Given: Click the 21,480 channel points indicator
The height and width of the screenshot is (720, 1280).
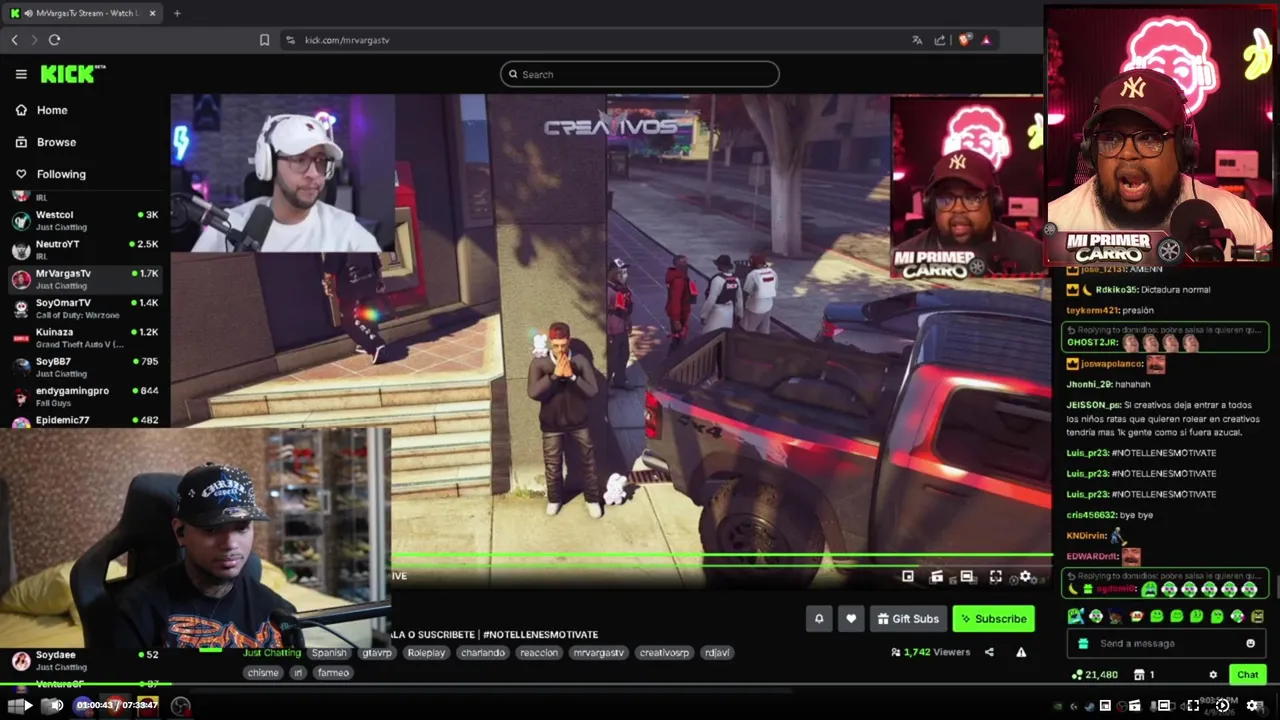Looking at the screenshot, I should coord(1095,675).
